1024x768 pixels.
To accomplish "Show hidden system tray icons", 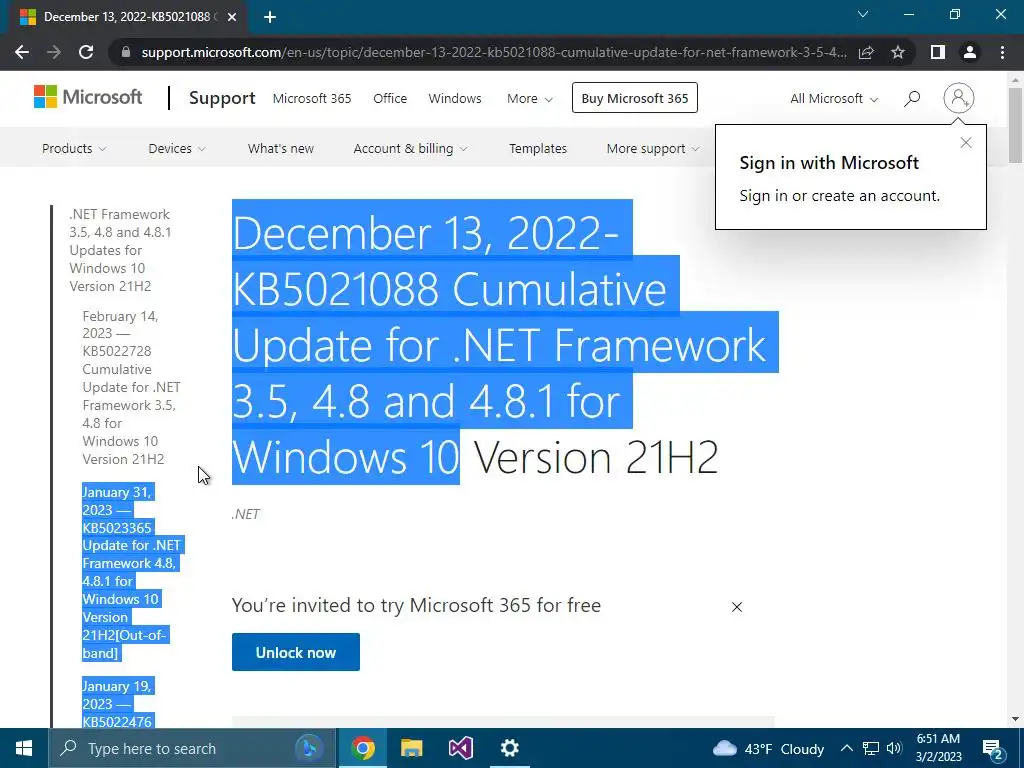I will pos(846,748).
